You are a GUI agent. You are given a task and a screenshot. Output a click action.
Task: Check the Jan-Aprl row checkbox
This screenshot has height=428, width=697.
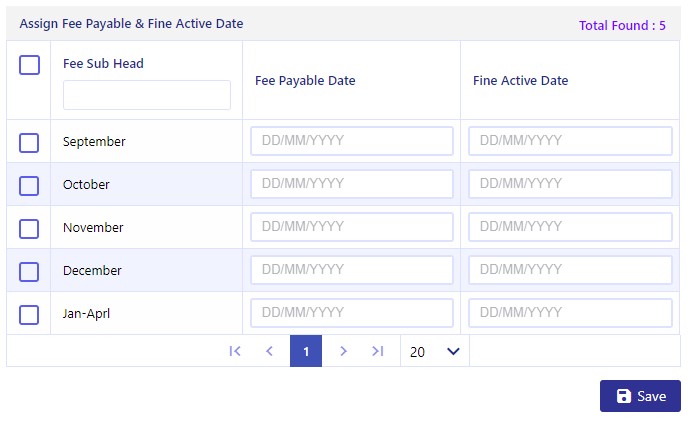[29, 314]
